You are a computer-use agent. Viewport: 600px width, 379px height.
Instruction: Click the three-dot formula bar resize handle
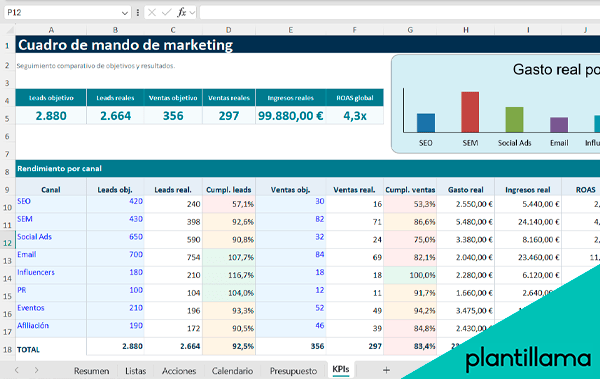coord(137,13)
